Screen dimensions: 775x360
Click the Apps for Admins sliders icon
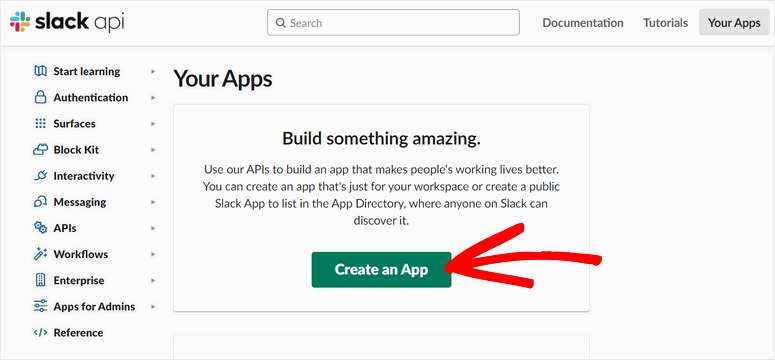40,307
